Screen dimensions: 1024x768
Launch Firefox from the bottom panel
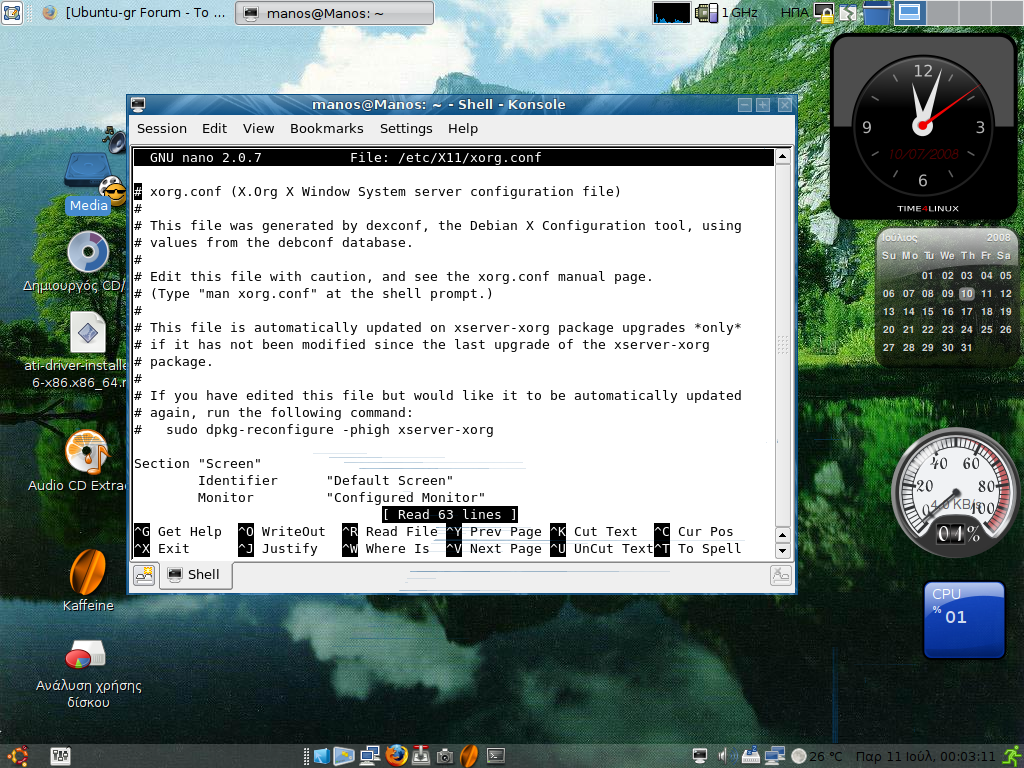coord(396,756)
